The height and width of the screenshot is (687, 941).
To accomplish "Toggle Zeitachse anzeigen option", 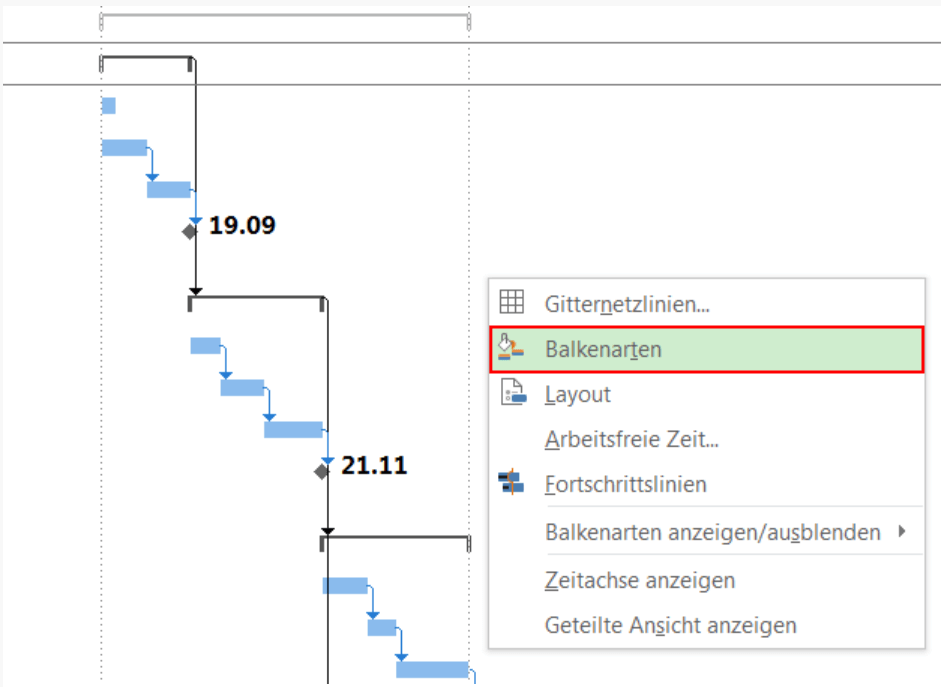I will [x=640, y=580].
